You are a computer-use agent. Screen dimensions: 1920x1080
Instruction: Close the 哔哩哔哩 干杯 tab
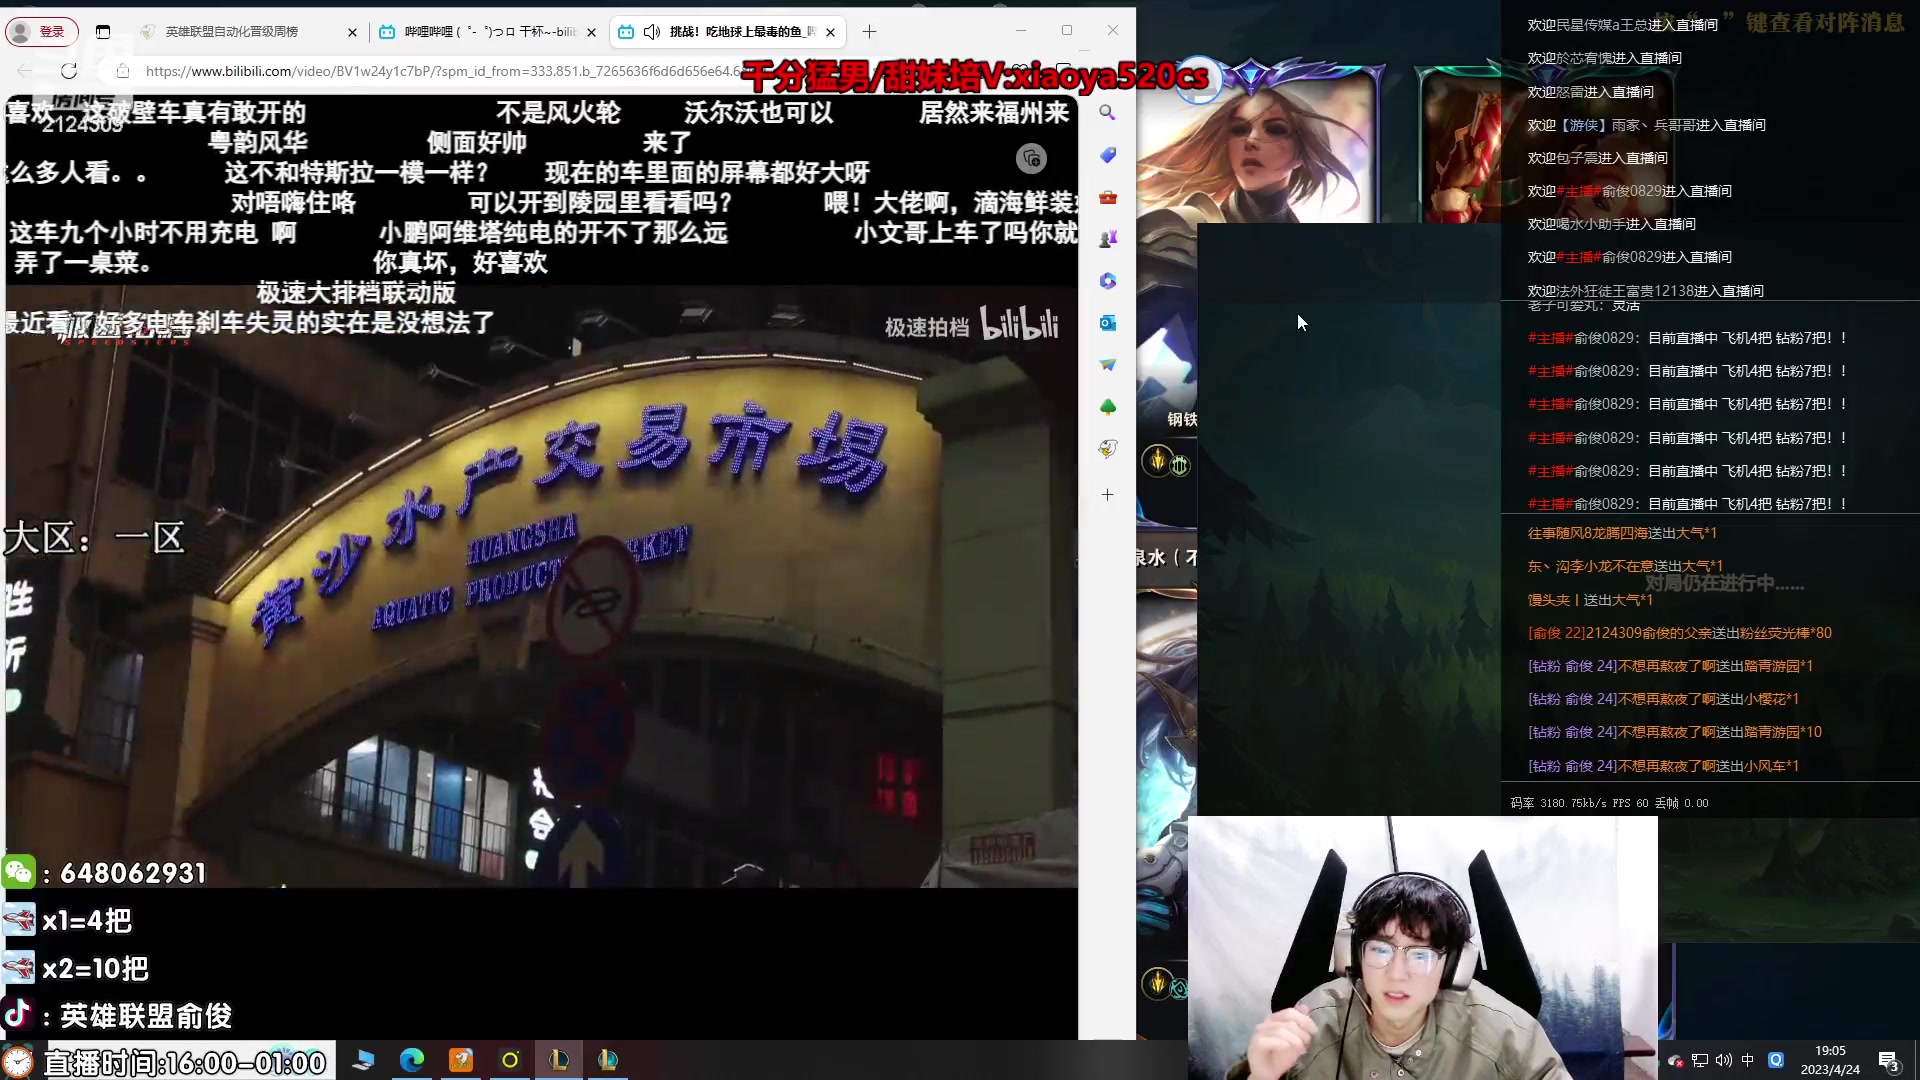[x=591, y=32]
